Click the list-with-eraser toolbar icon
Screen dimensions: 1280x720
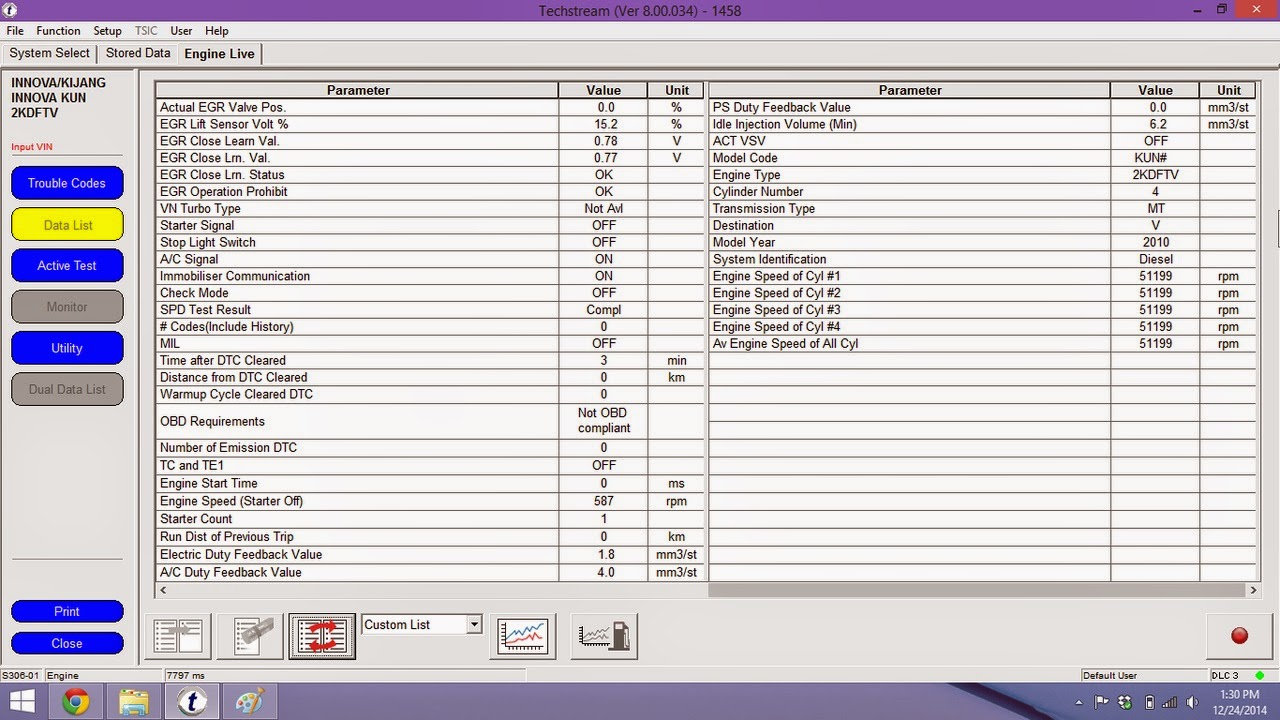pos(251,636)
